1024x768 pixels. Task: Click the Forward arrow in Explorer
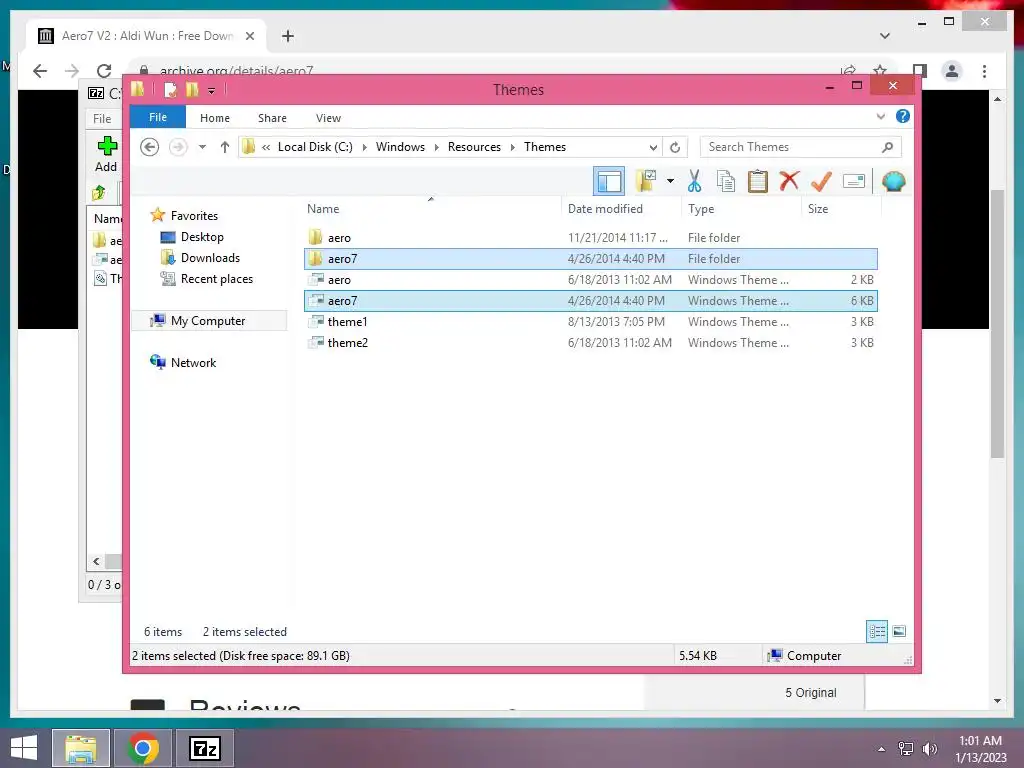(x=178, y=147)
